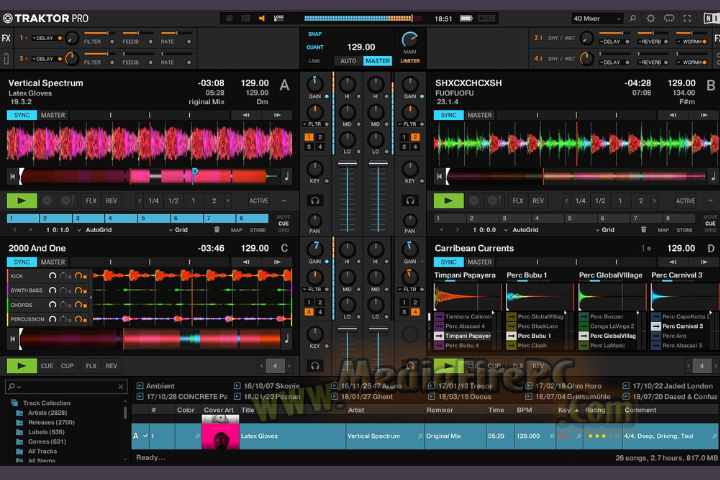Mute KICK stem headphone icon in Deck C
The height and width of the screenshot is (480, 720).
[52, 276]
